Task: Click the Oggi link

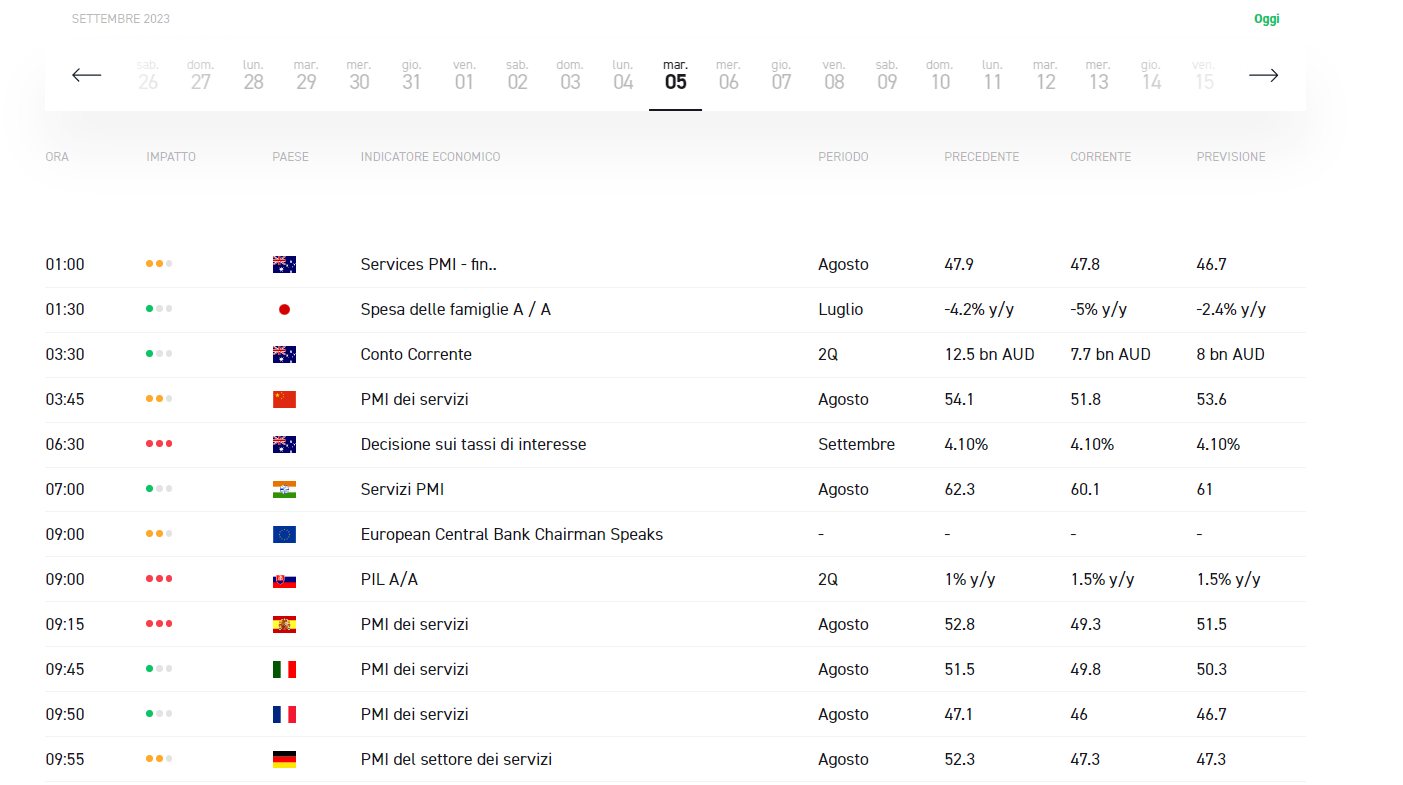Action: point(1266,18)
